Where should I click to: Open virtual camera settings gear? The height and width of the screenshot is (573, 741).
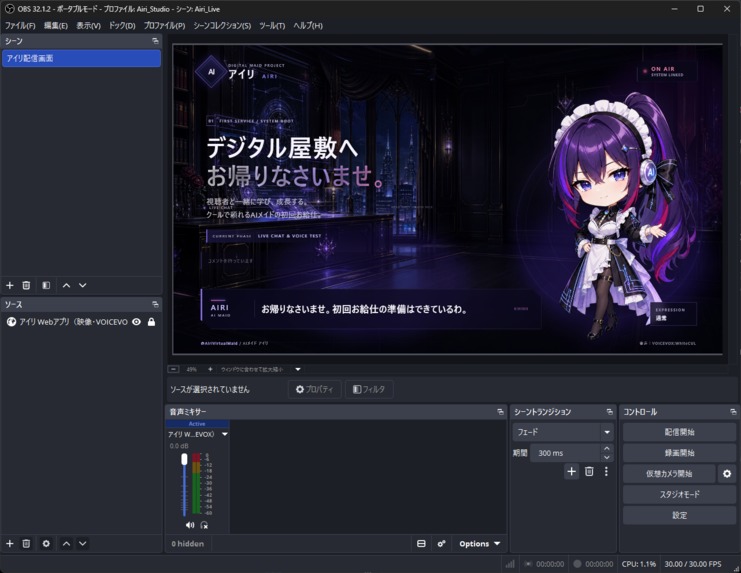tap(727, 473)
